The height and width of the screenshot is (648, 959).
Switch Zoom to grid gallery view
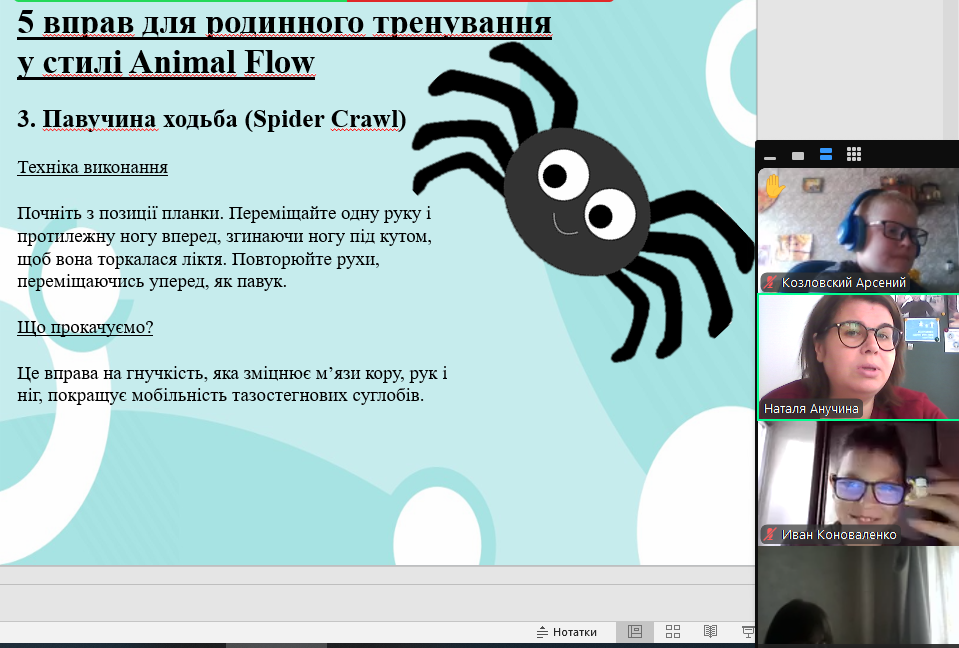coord(854,154)
